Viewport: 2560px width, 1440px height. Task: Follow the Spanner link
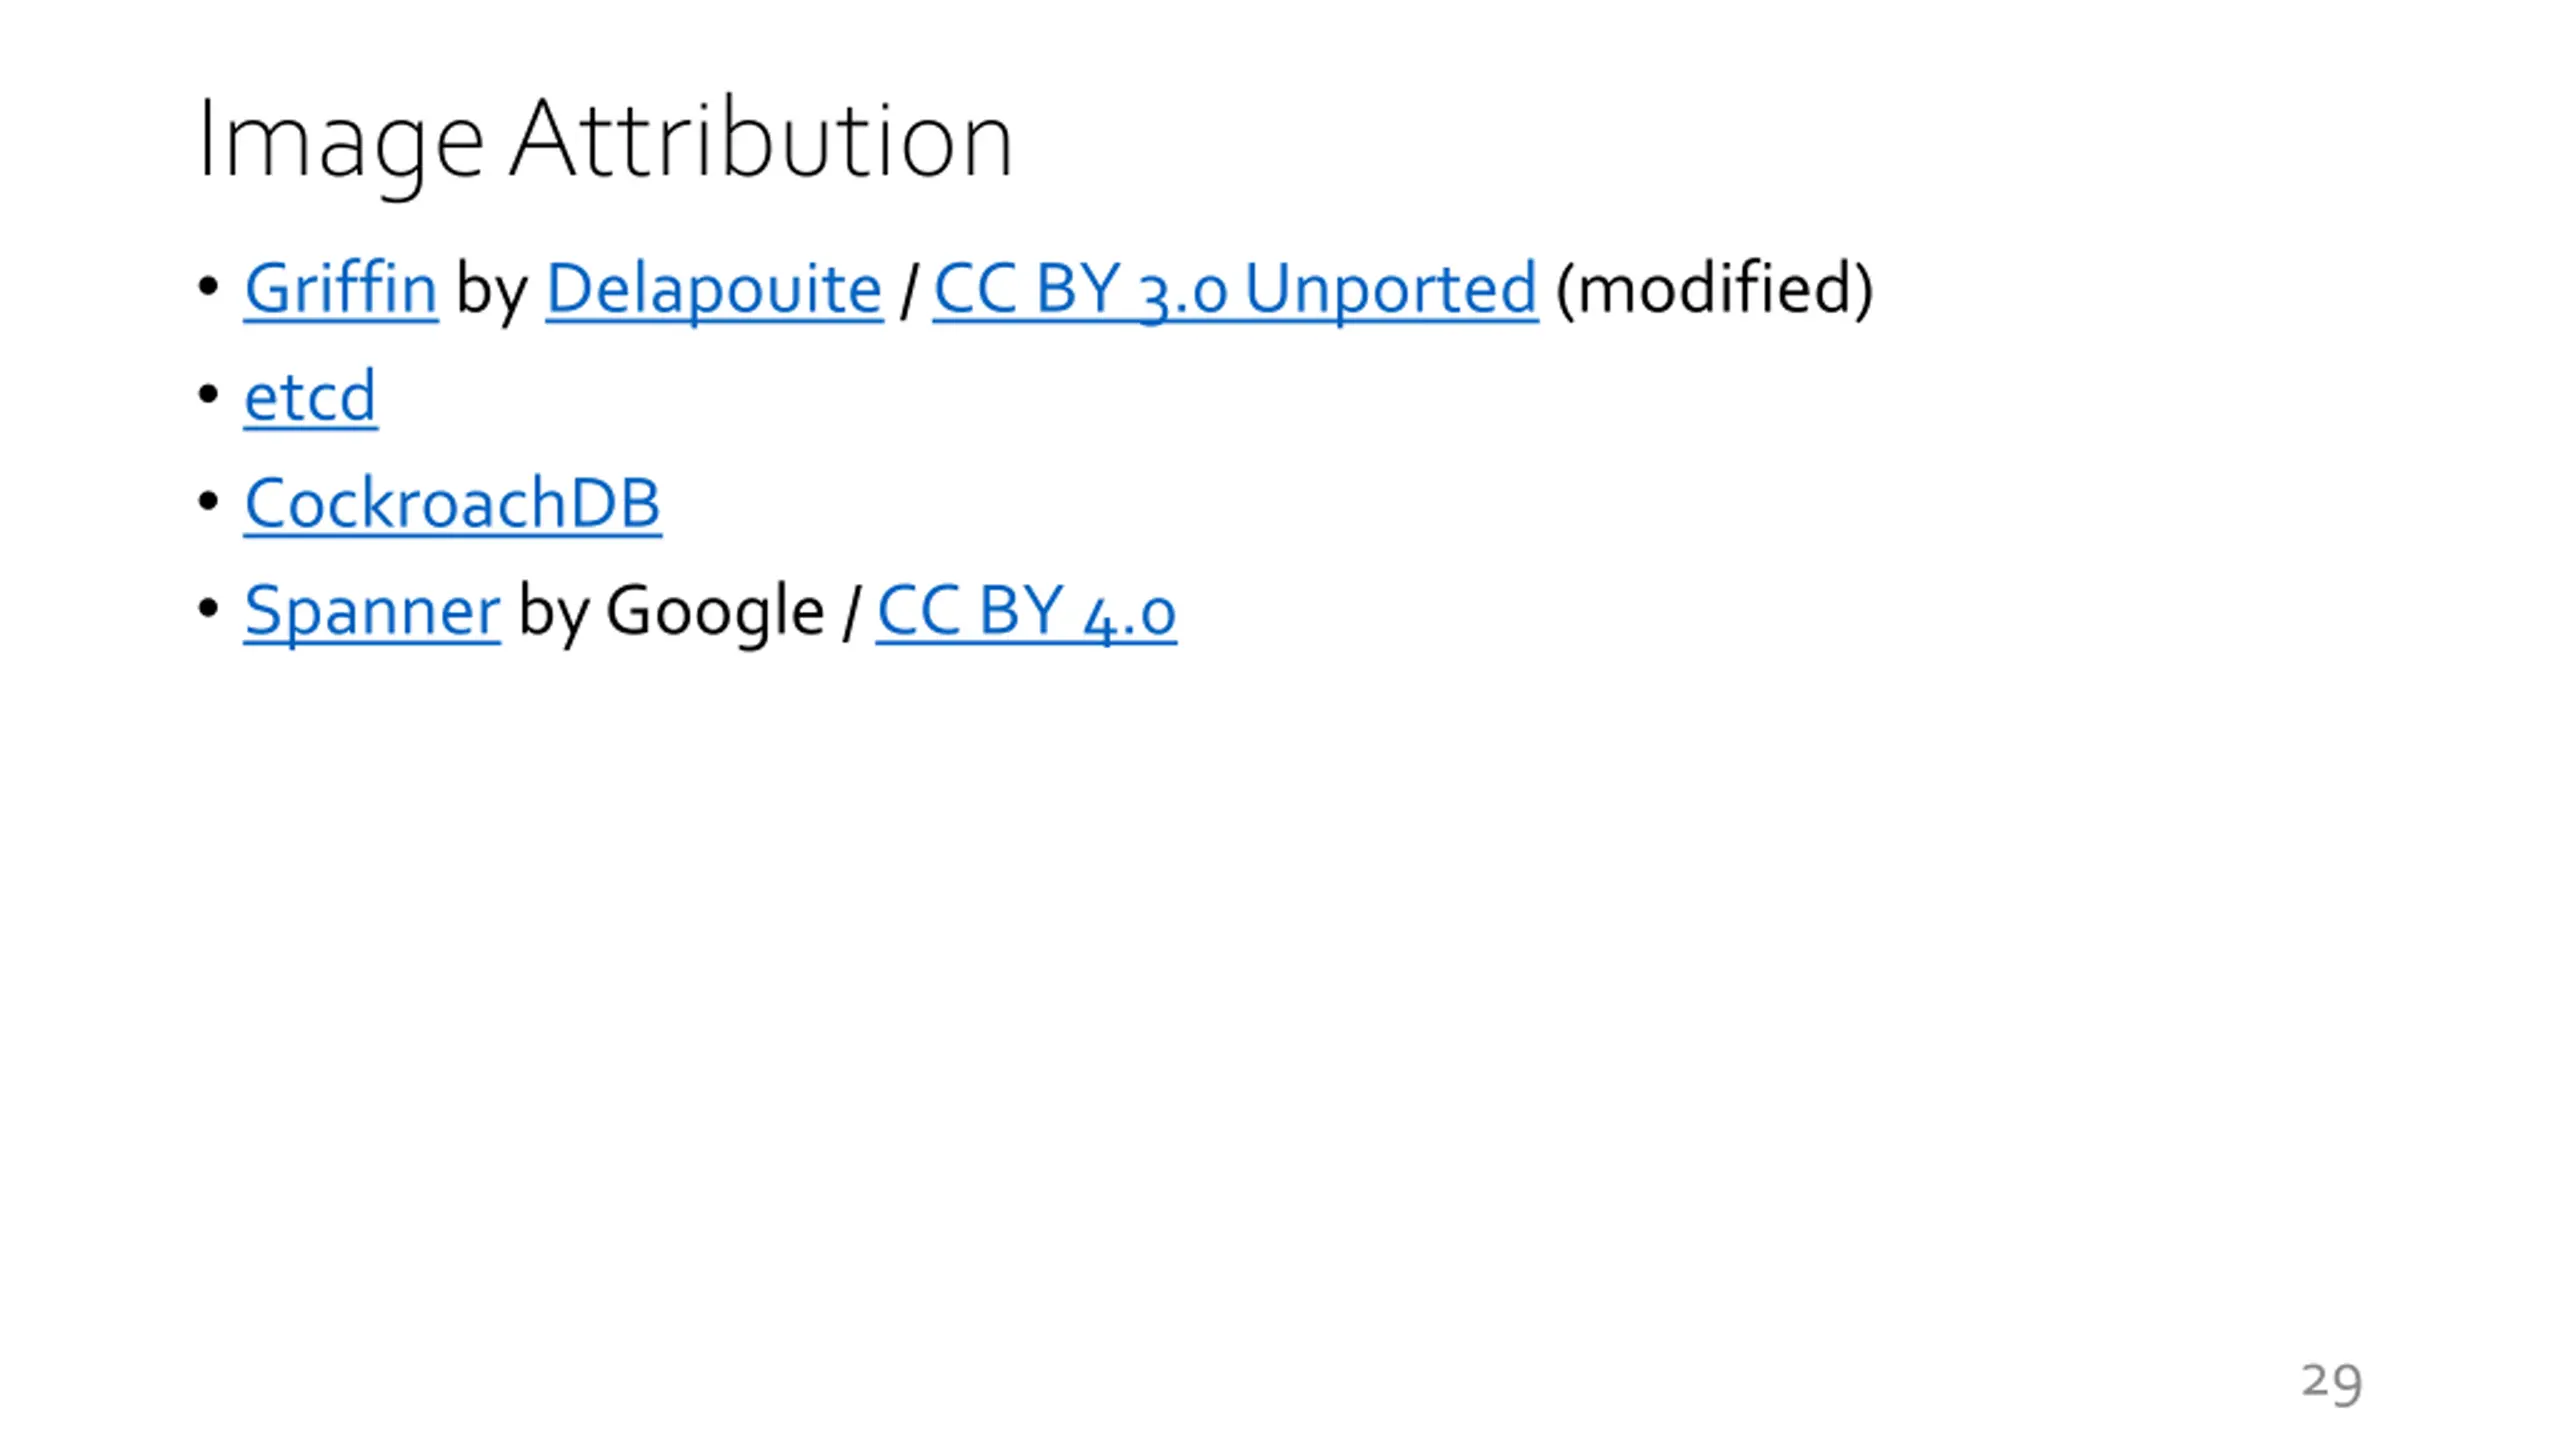(372, 611)
